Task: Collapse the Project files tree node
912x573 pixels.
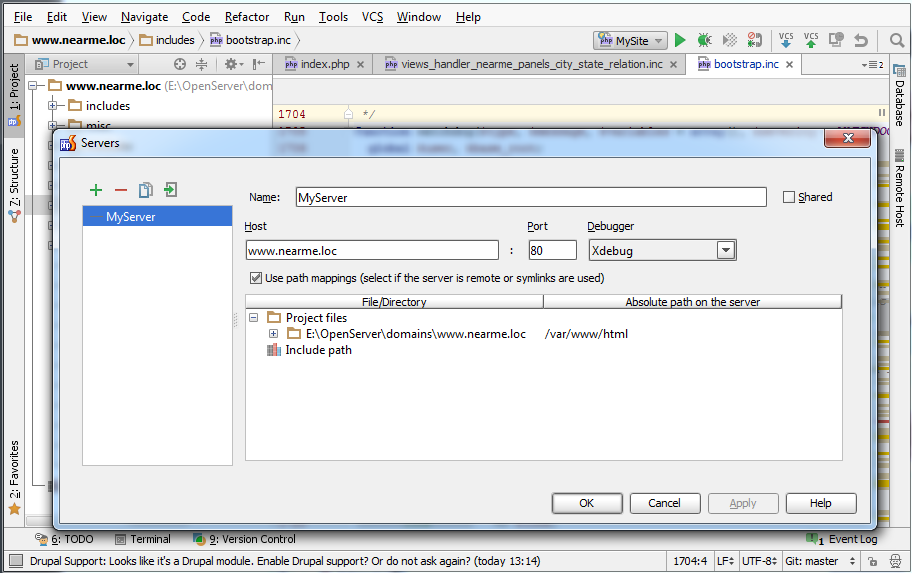Action: [254, 318]
